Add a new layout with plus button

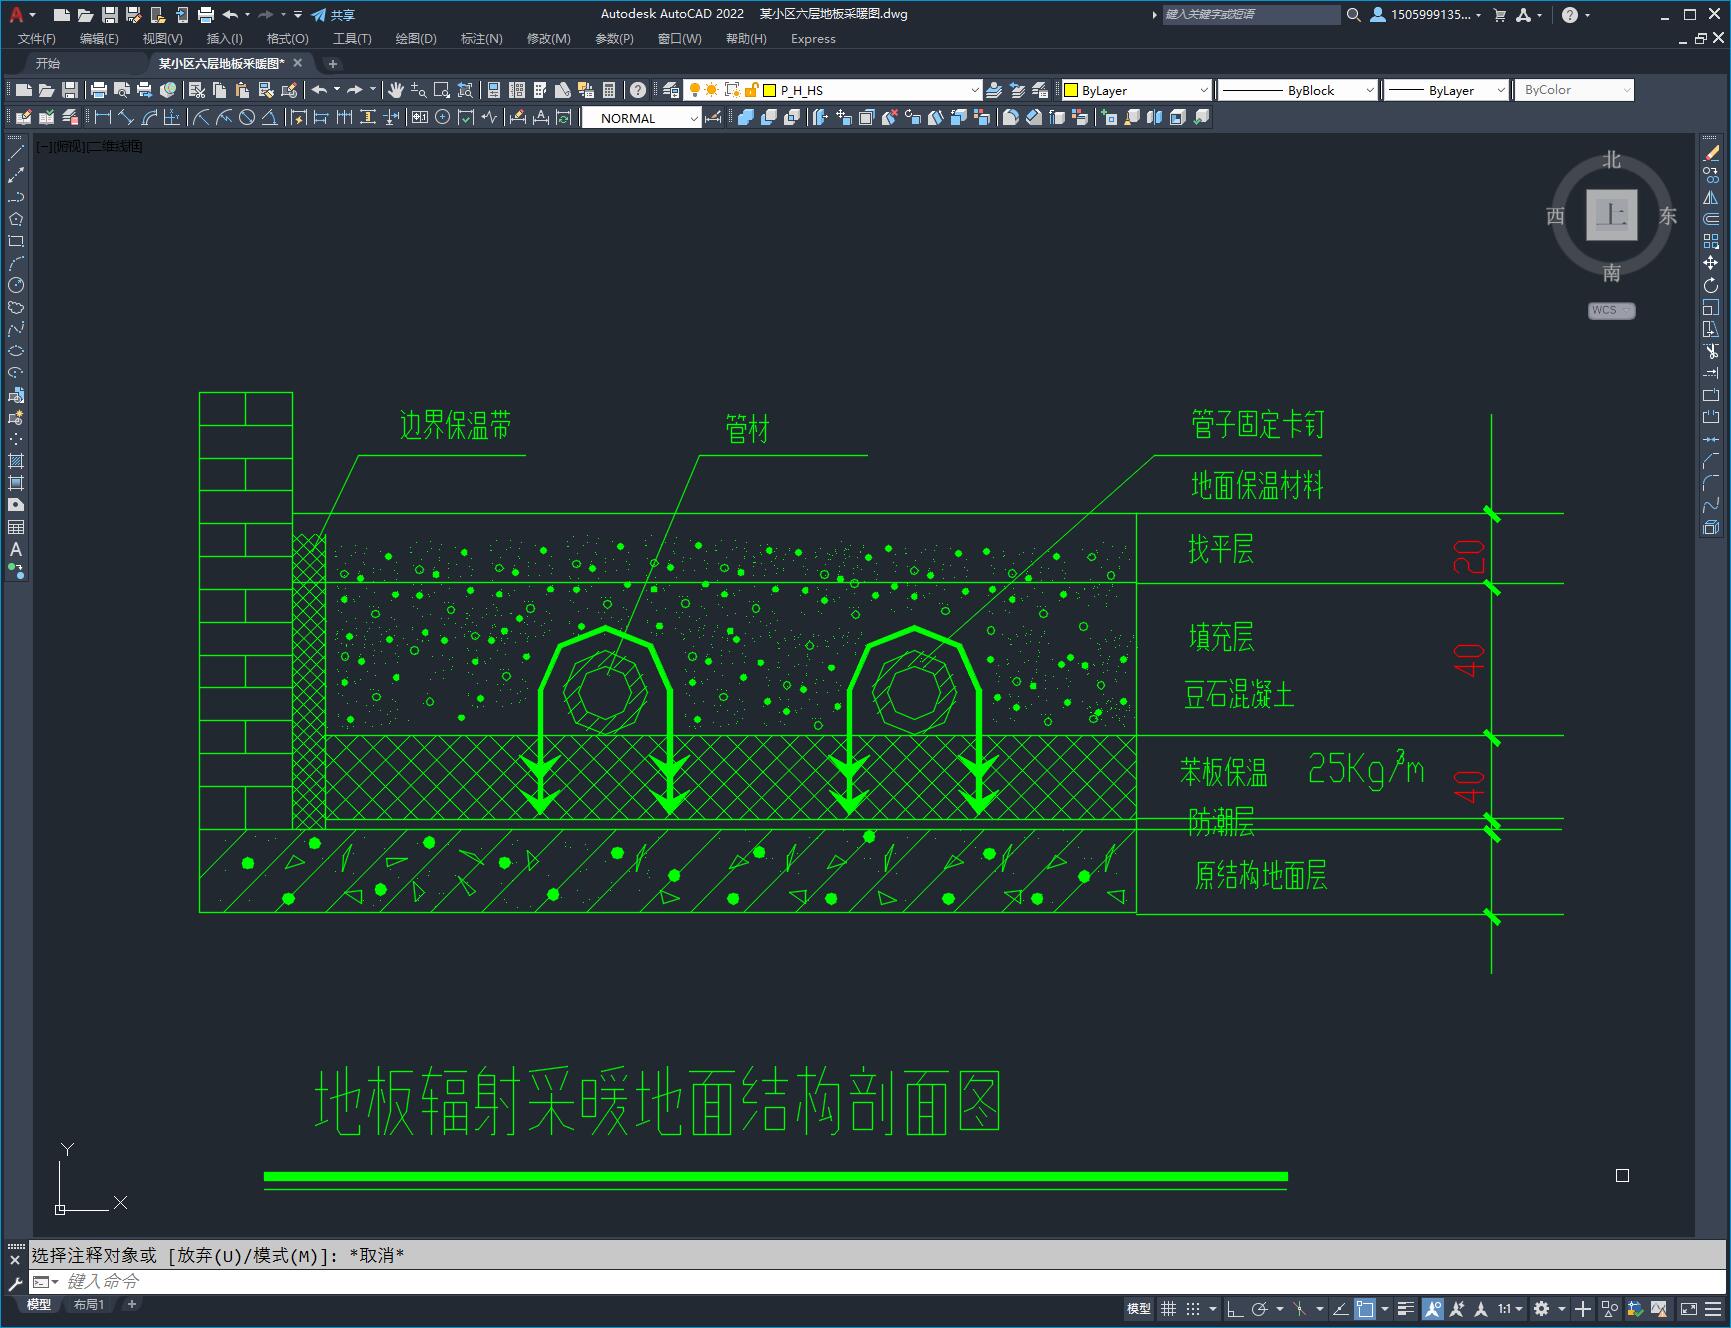coord(131,1304)
